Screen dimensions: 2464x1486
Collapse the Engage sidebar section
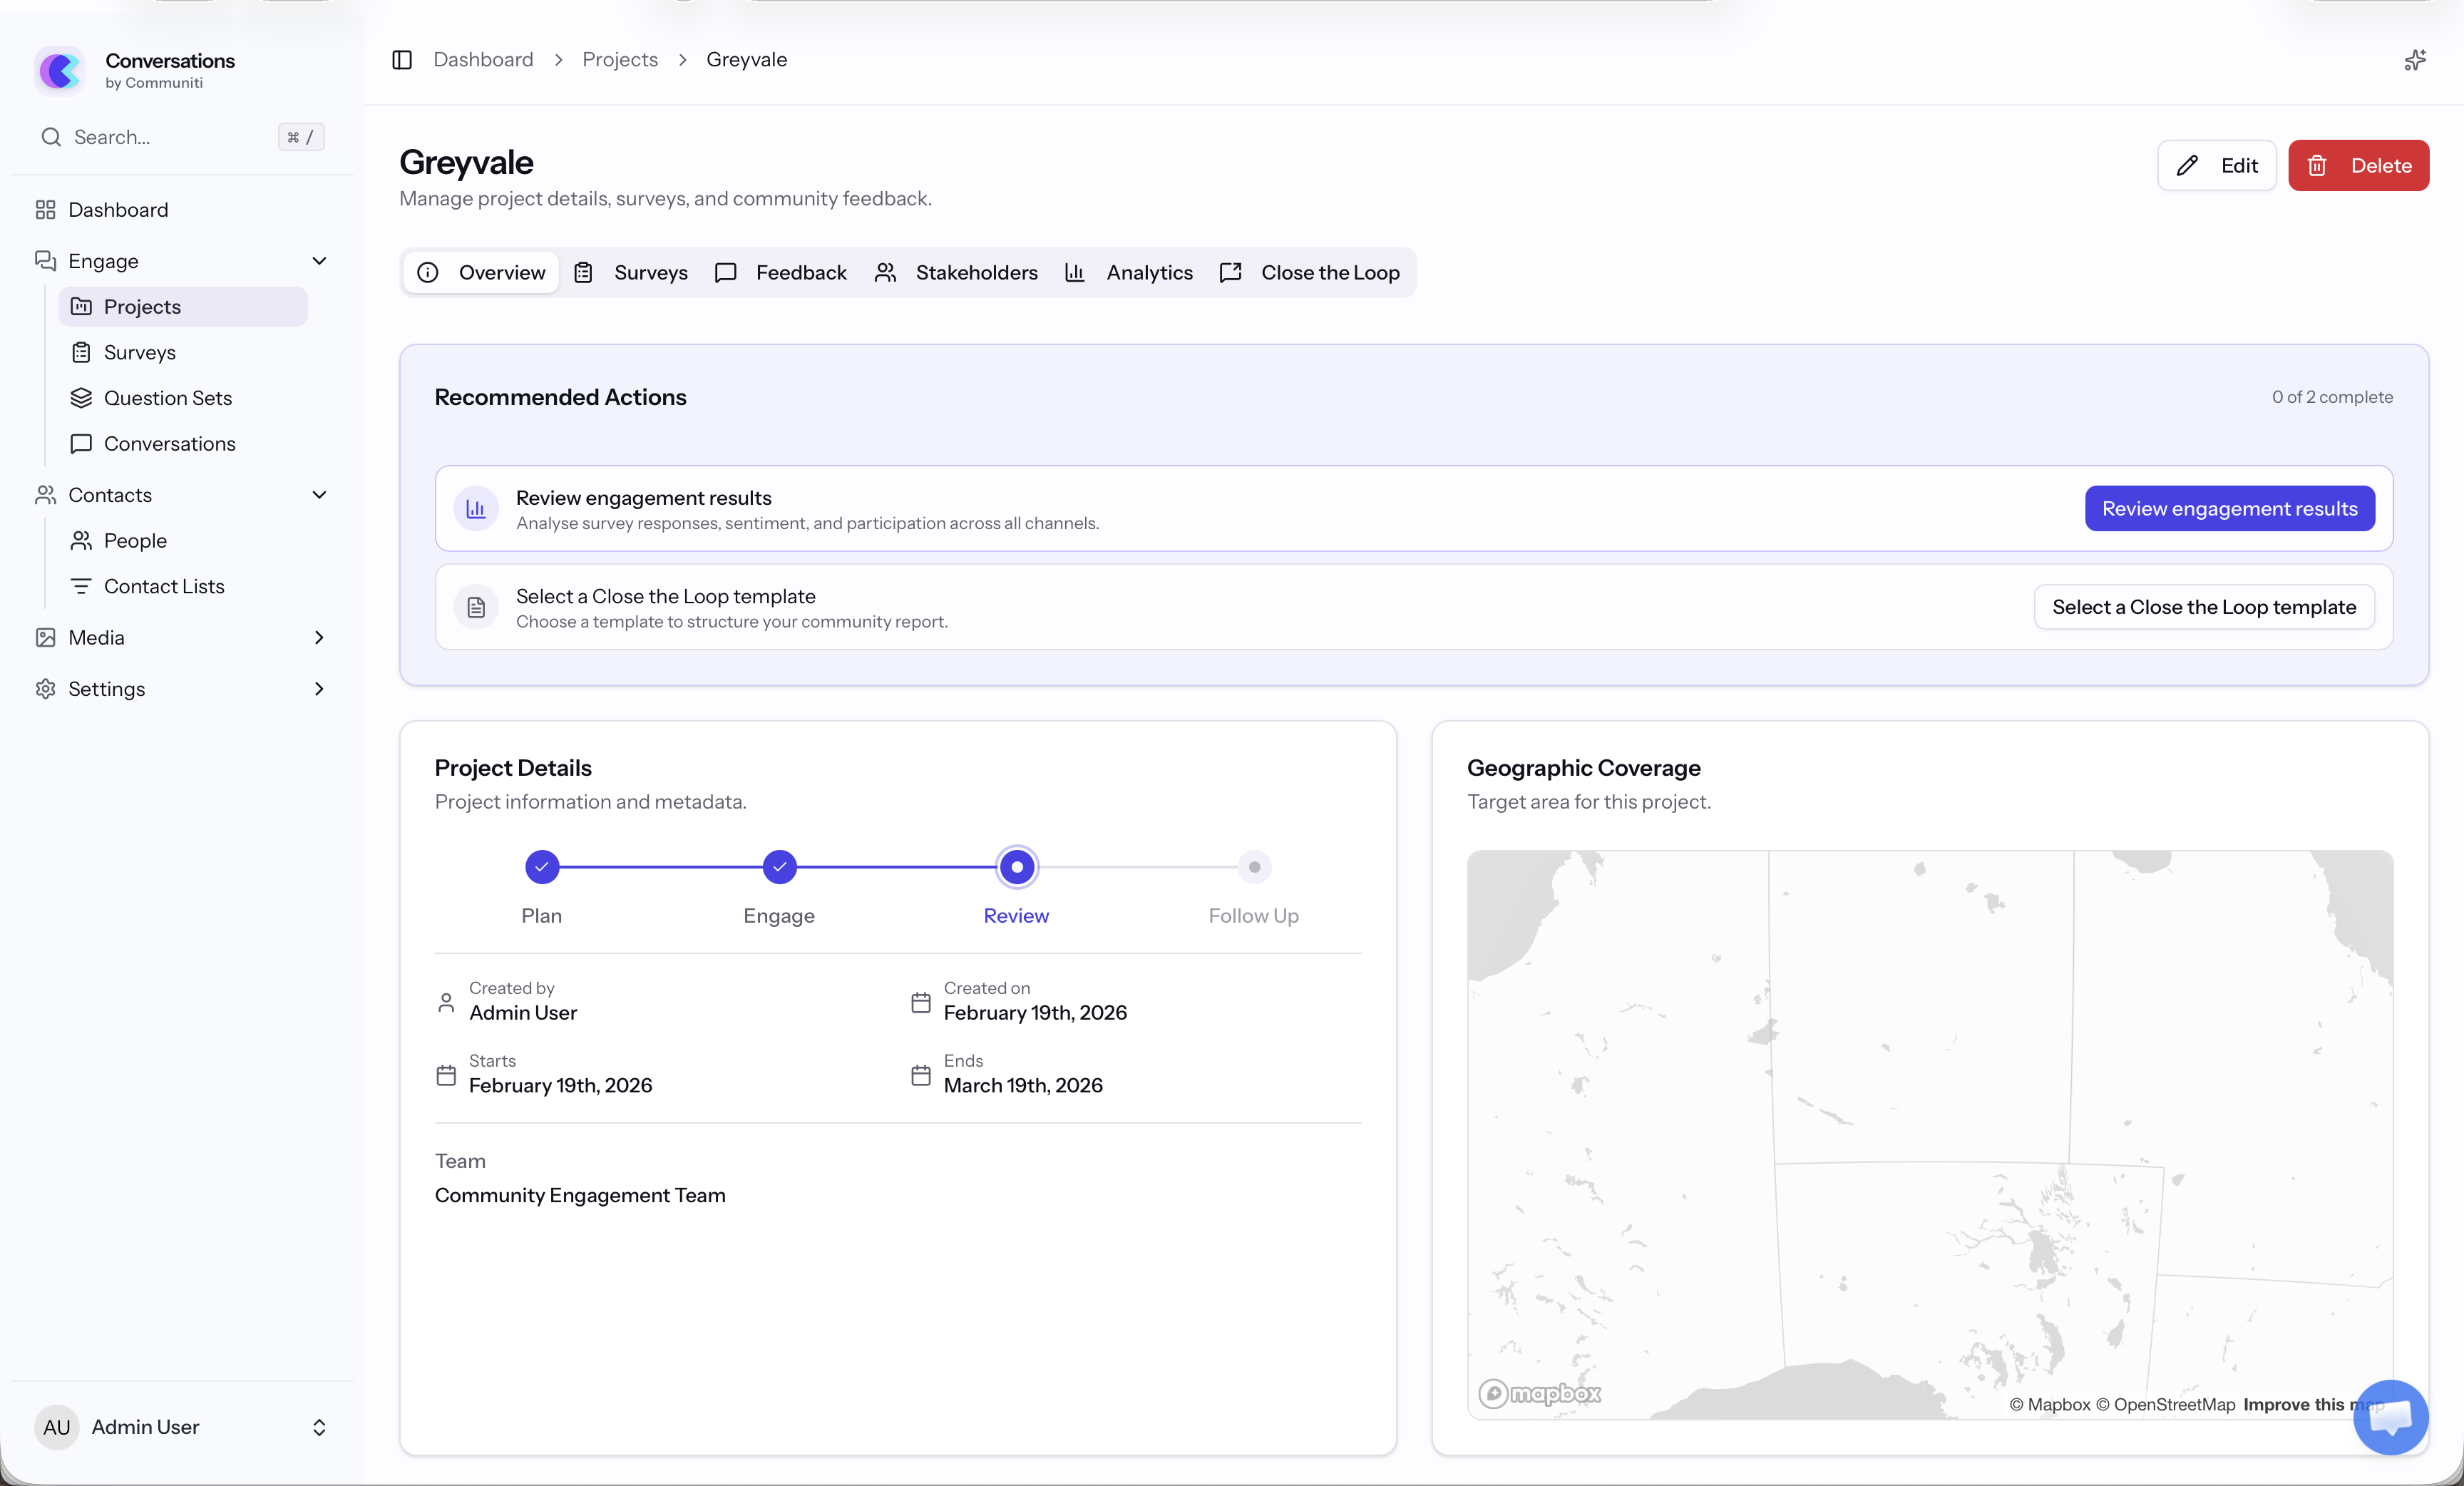click(319, 261)
